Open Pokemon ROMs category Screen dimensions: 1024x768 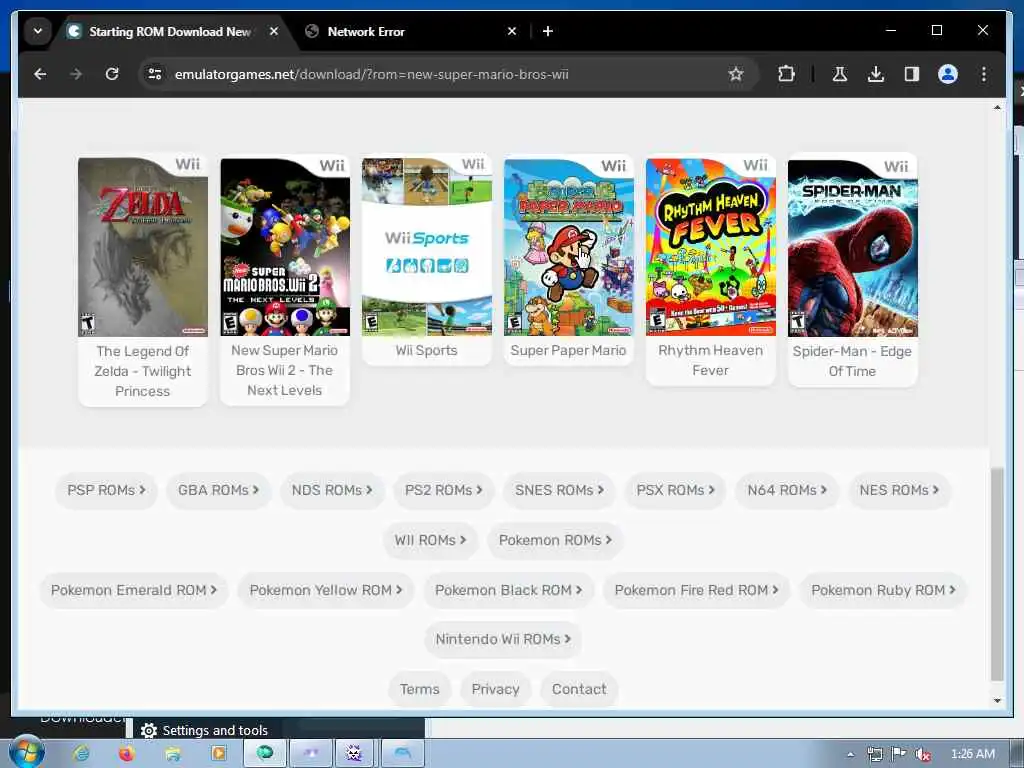555,540
